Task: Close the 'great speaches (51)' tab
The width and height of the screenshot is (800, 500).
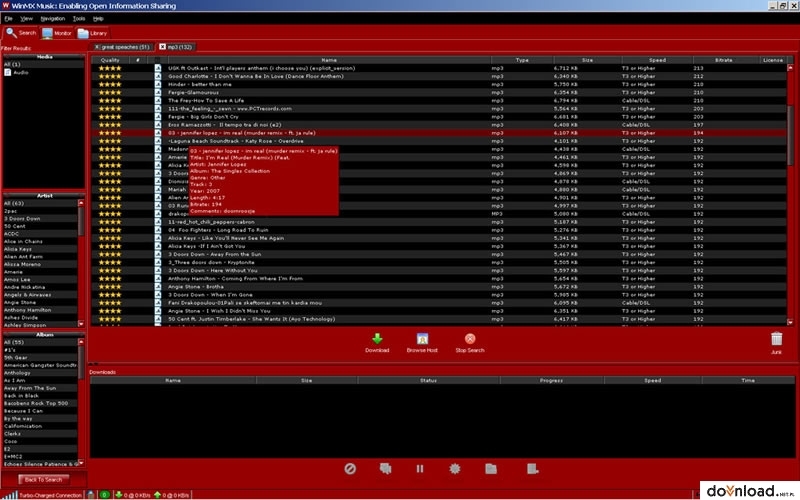Action: (97, 46)
